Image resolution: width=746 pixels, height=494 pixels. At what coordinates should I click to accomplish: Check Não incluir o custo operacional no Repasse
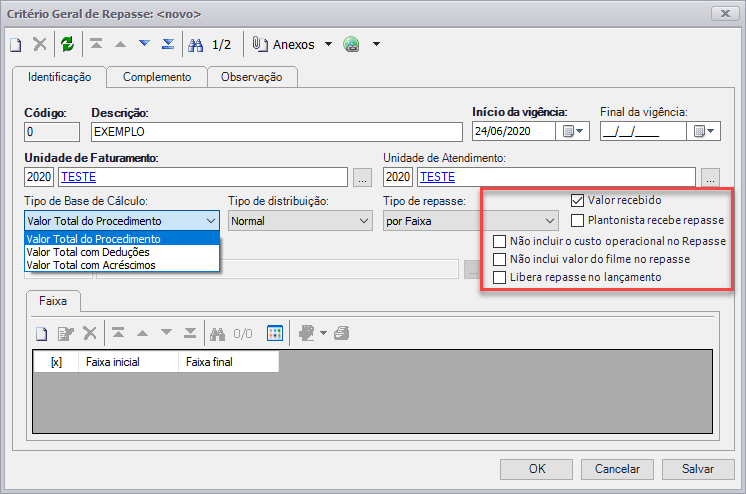click(x=499, y=241)
